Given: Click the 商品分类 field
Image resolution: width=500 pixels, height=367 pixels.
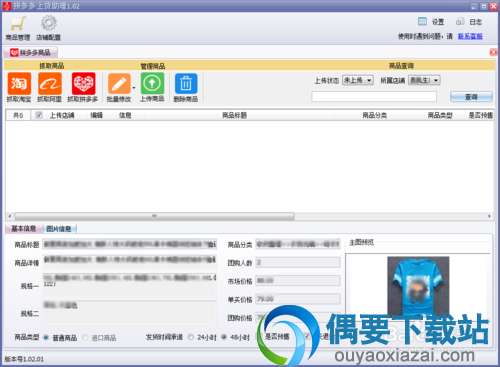Looking at the screenshot, I should (x=298, y=244).
